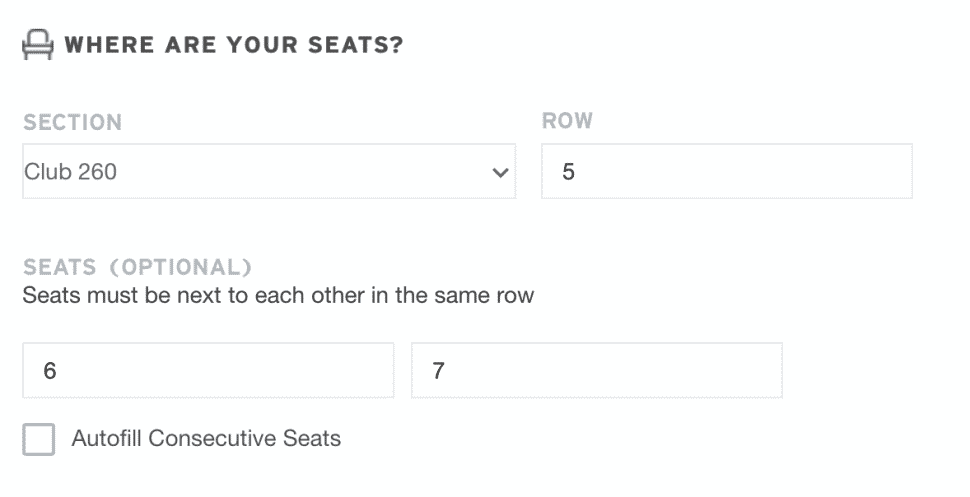Focus the Row input field
Viewport: 970px width, 497px height.
[727, 171]
